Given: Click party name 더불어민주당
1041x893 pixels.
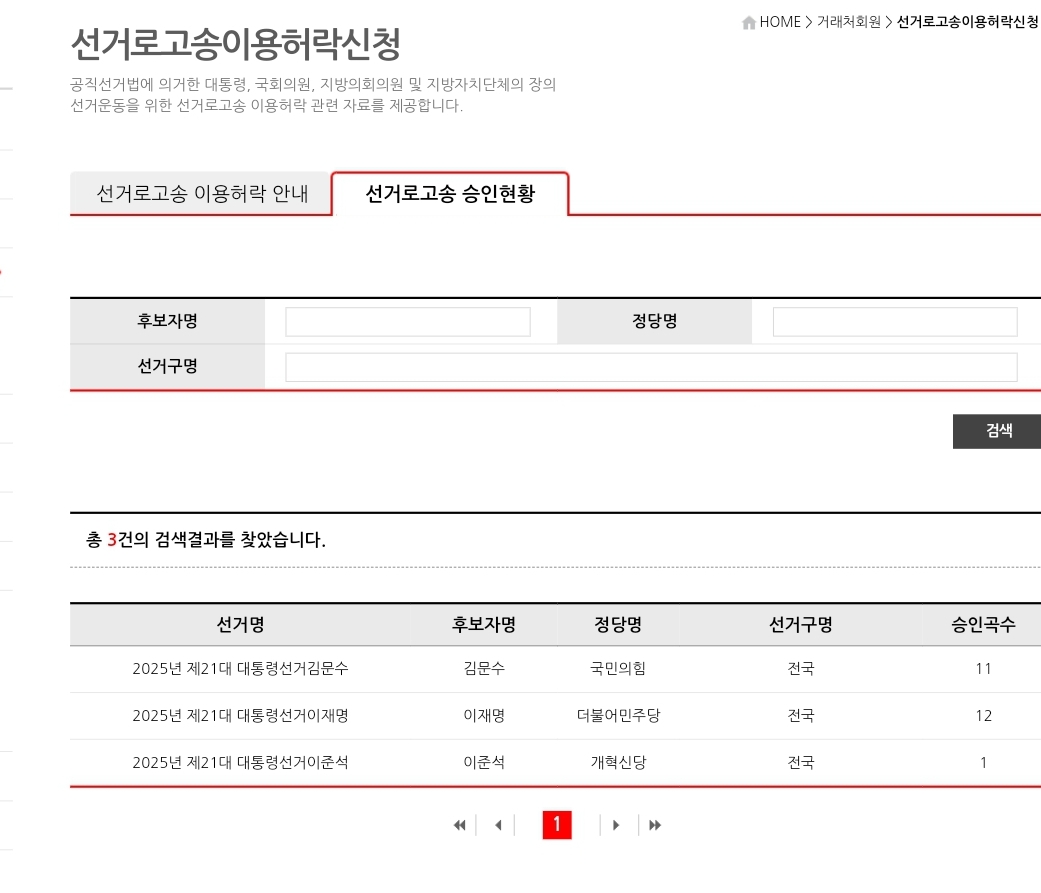Looking at the screenshot, I should point(618,716).
